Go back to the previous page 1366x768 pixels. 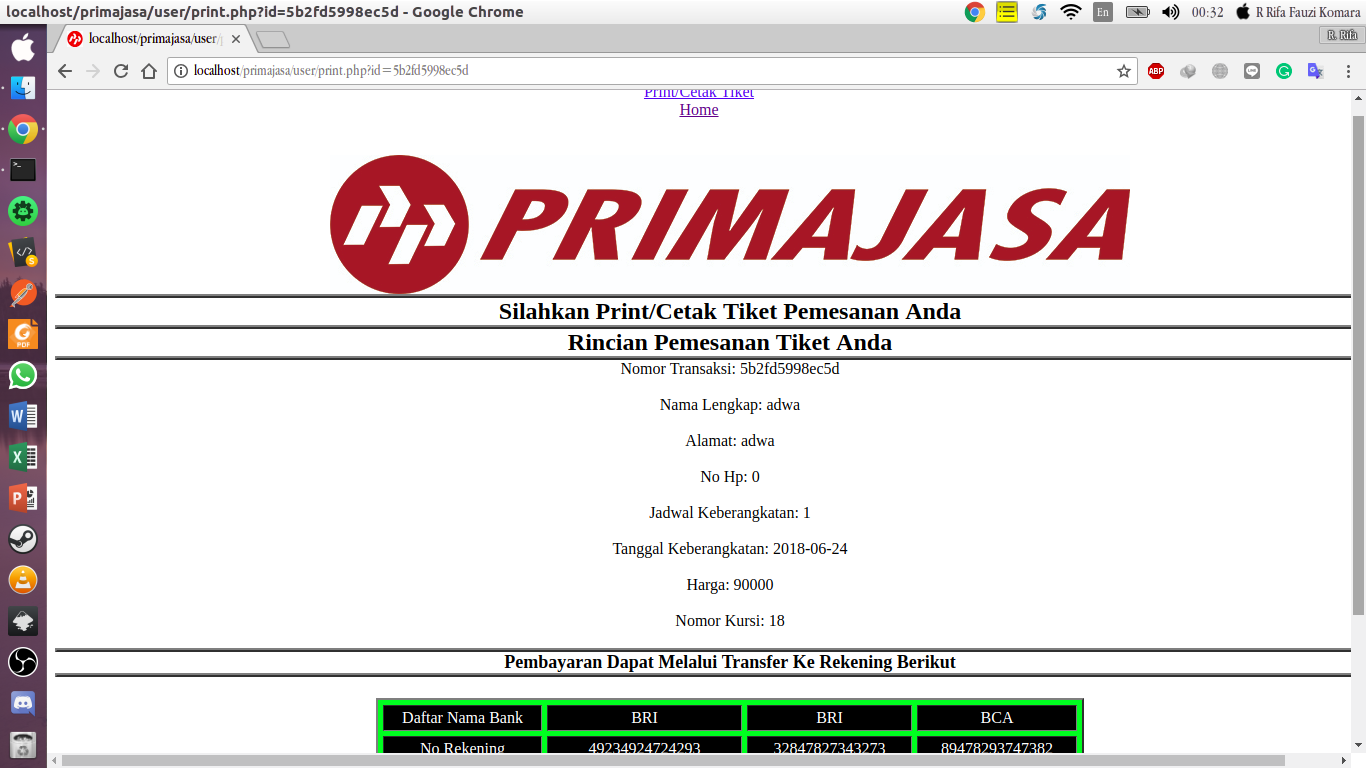coord(65,71)
